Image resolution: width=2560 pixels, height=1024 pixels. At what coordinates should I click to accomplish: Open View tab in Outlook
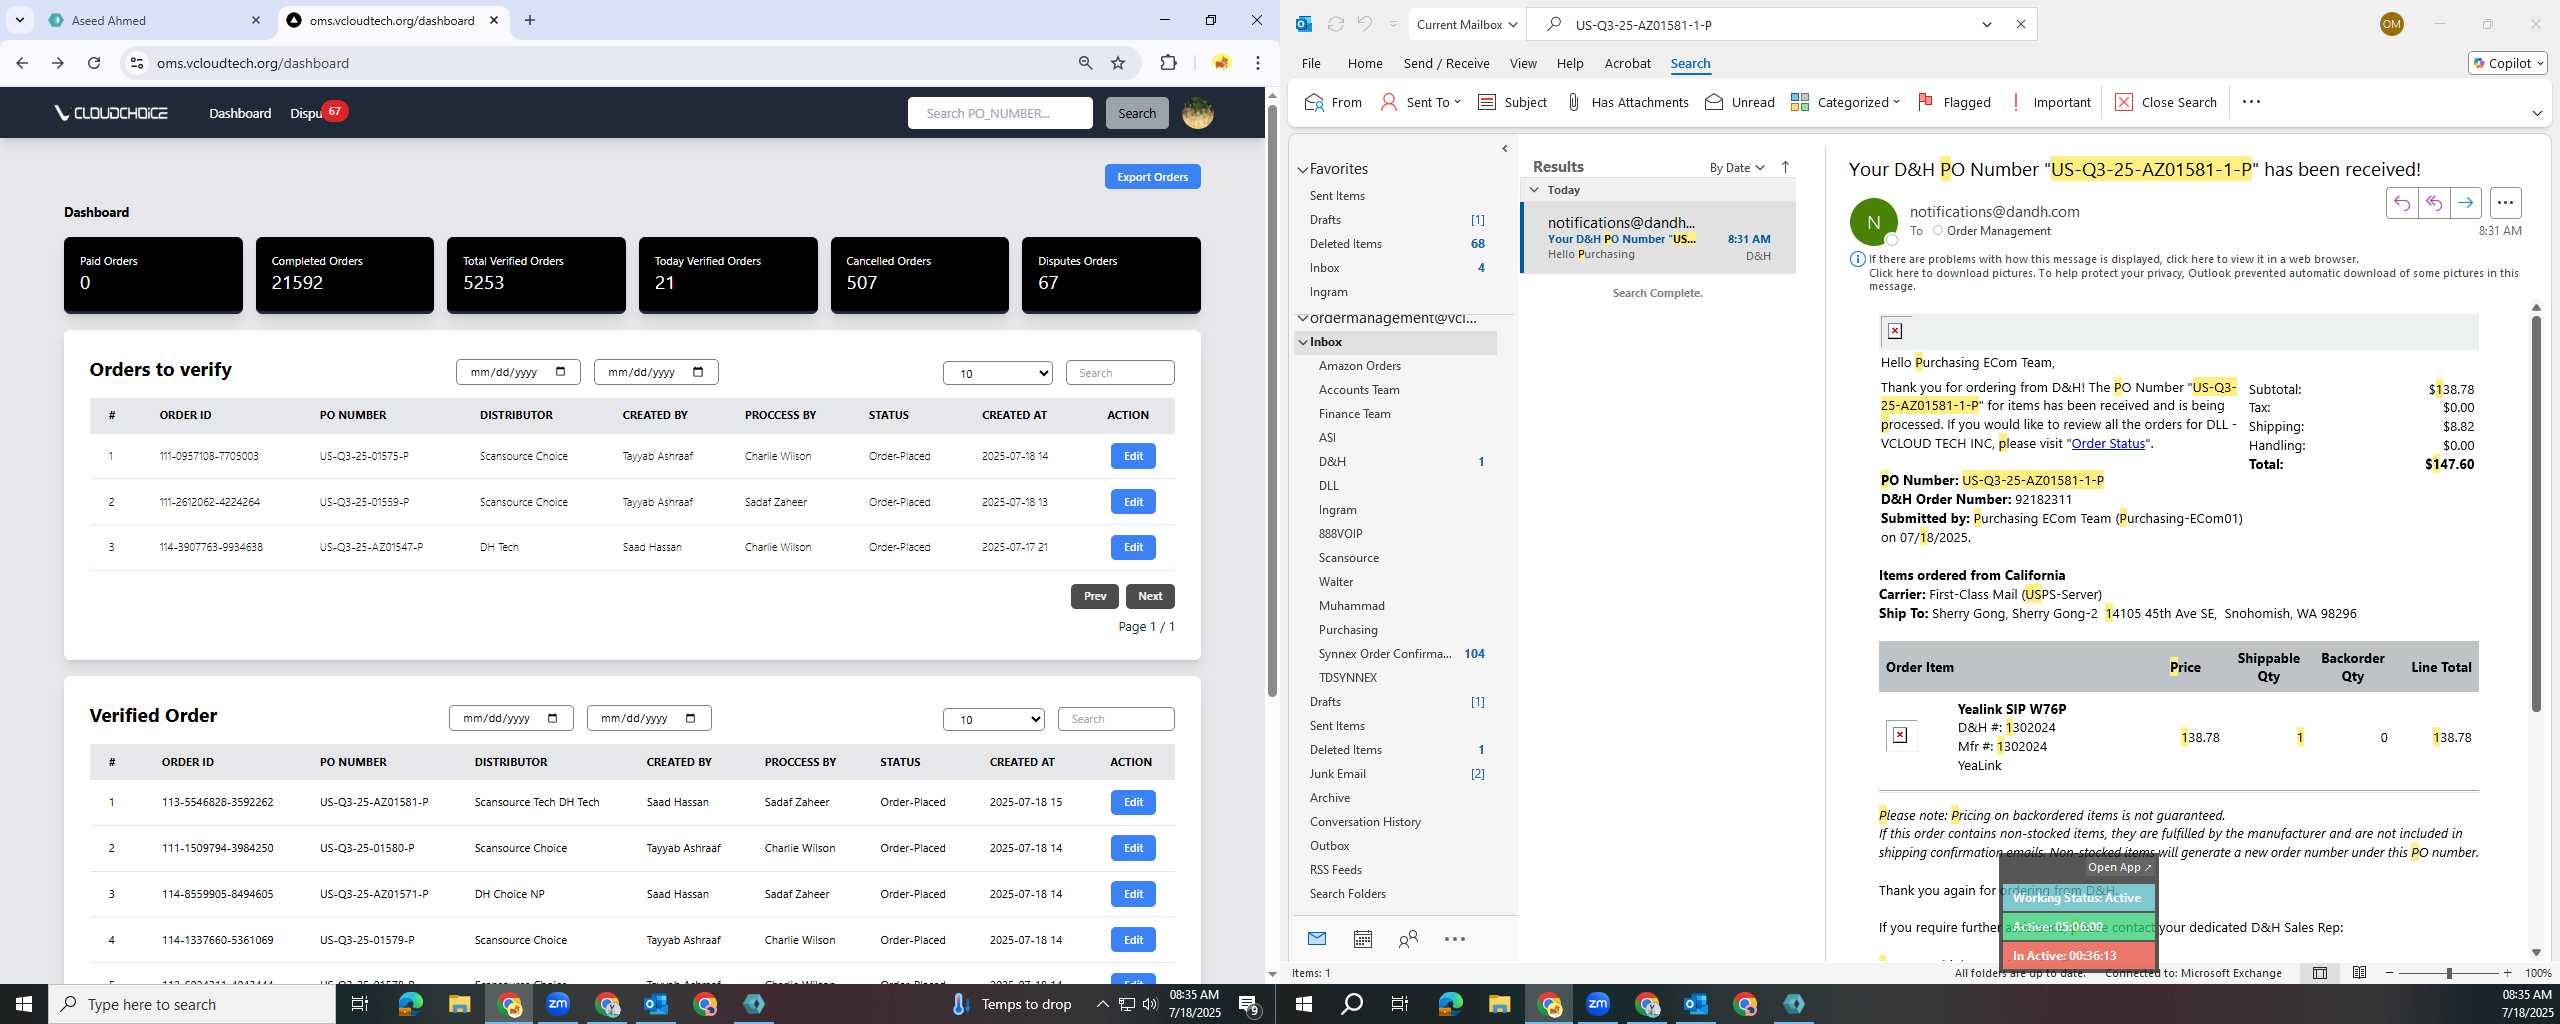tap(1522, 63)
